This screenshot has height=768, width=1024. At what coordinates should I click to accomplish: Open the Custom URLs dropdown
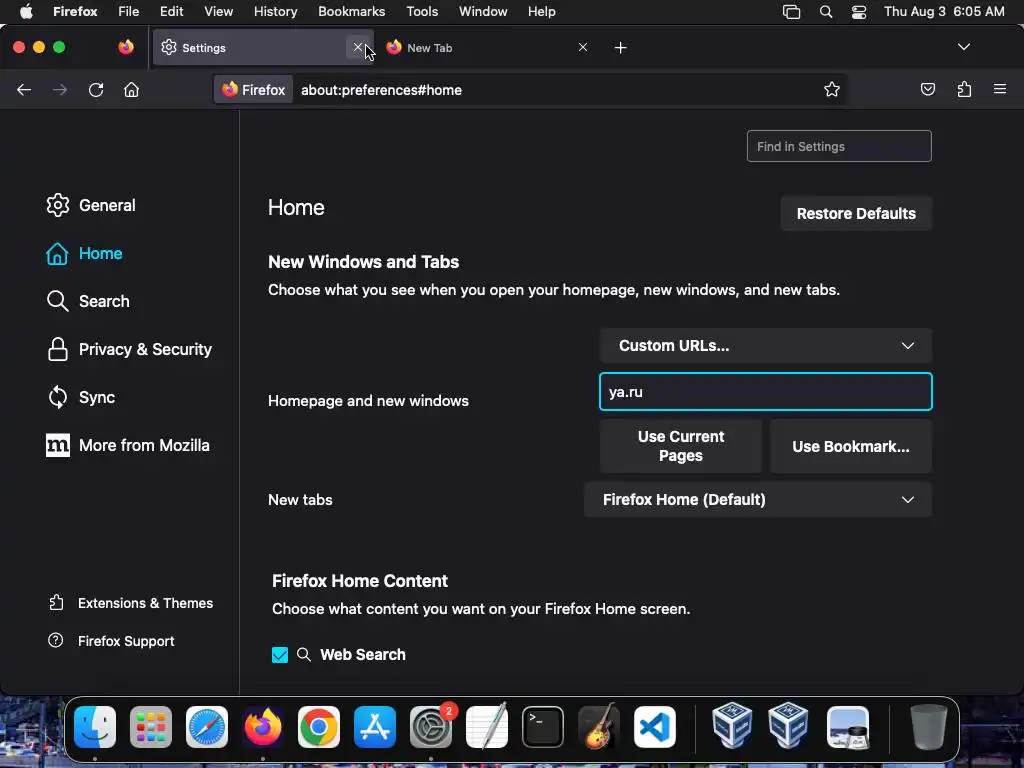click(765, 345)
